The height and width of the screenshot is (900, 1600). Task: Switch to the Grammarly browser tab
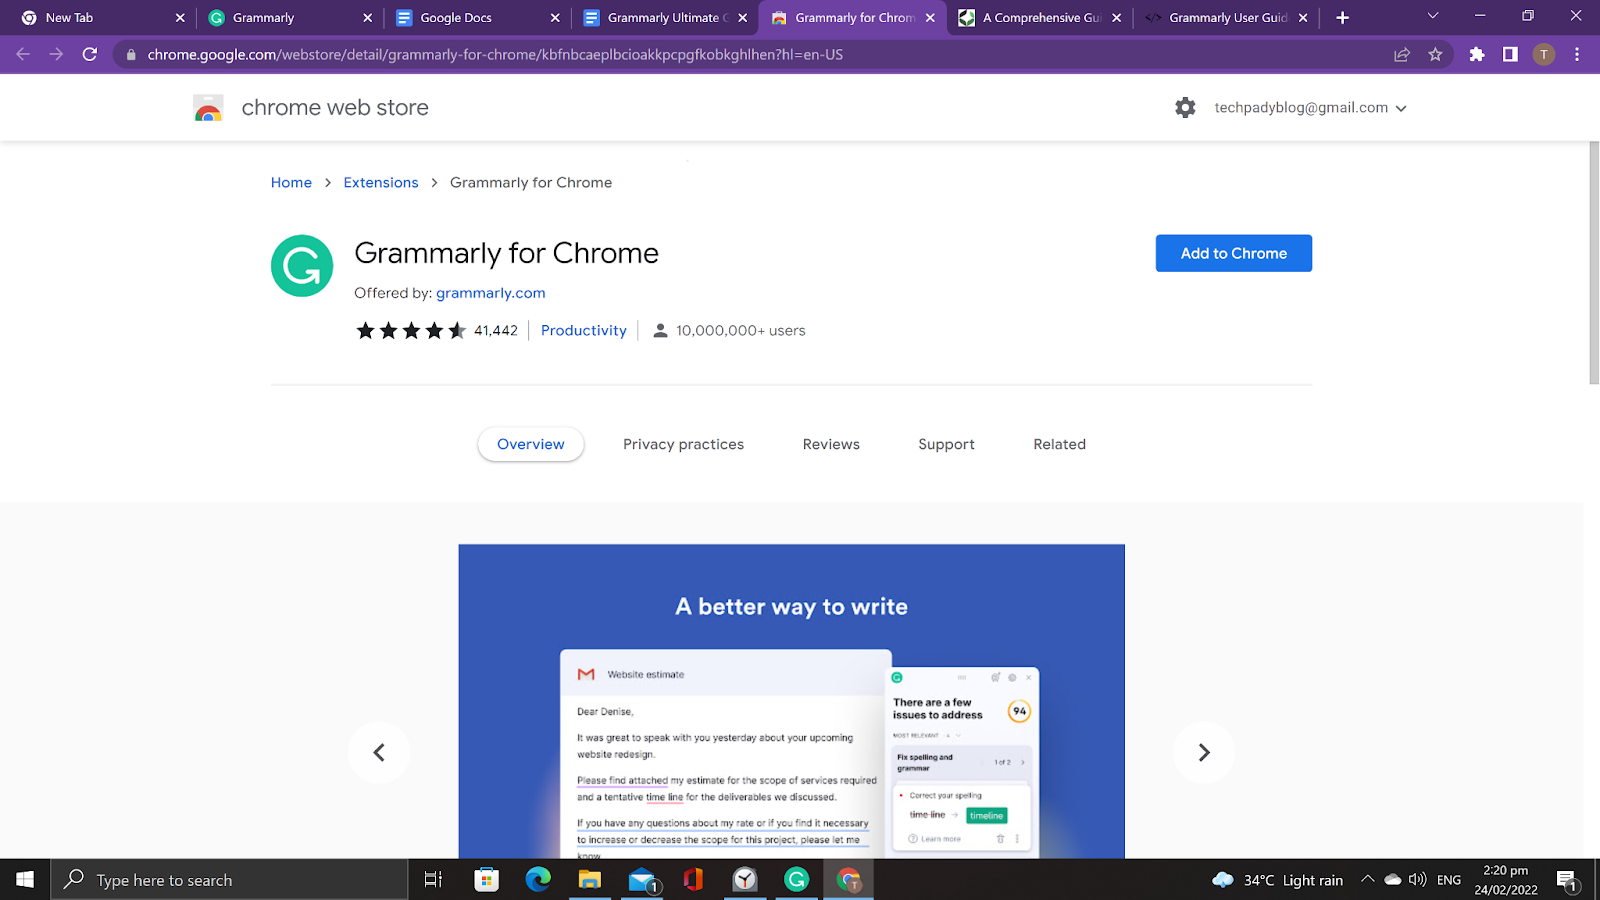click(290, 18)
